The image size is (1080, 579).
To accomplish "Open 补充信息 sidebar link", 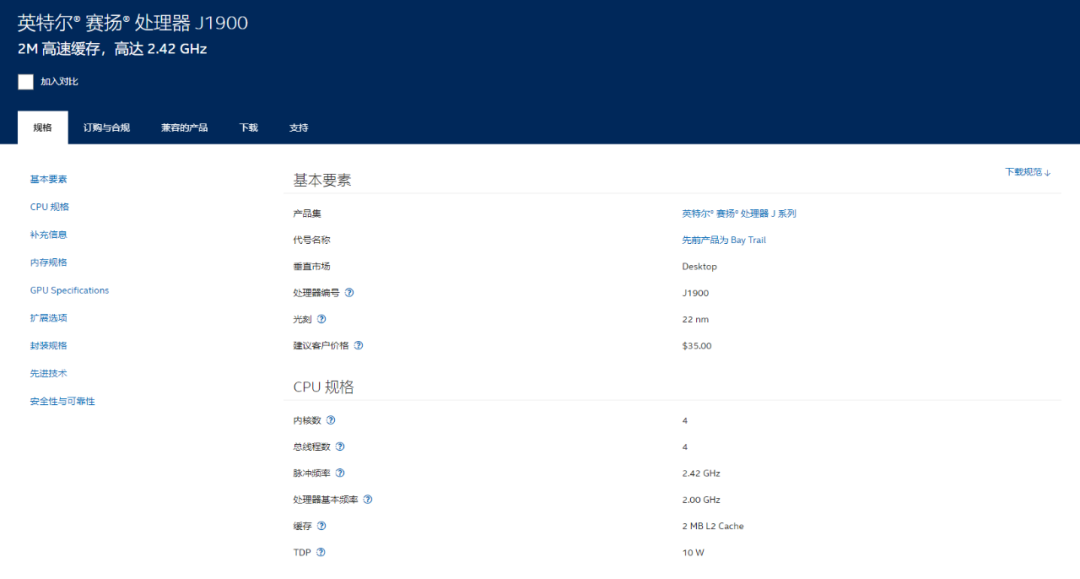I will [x=48, y=235].
